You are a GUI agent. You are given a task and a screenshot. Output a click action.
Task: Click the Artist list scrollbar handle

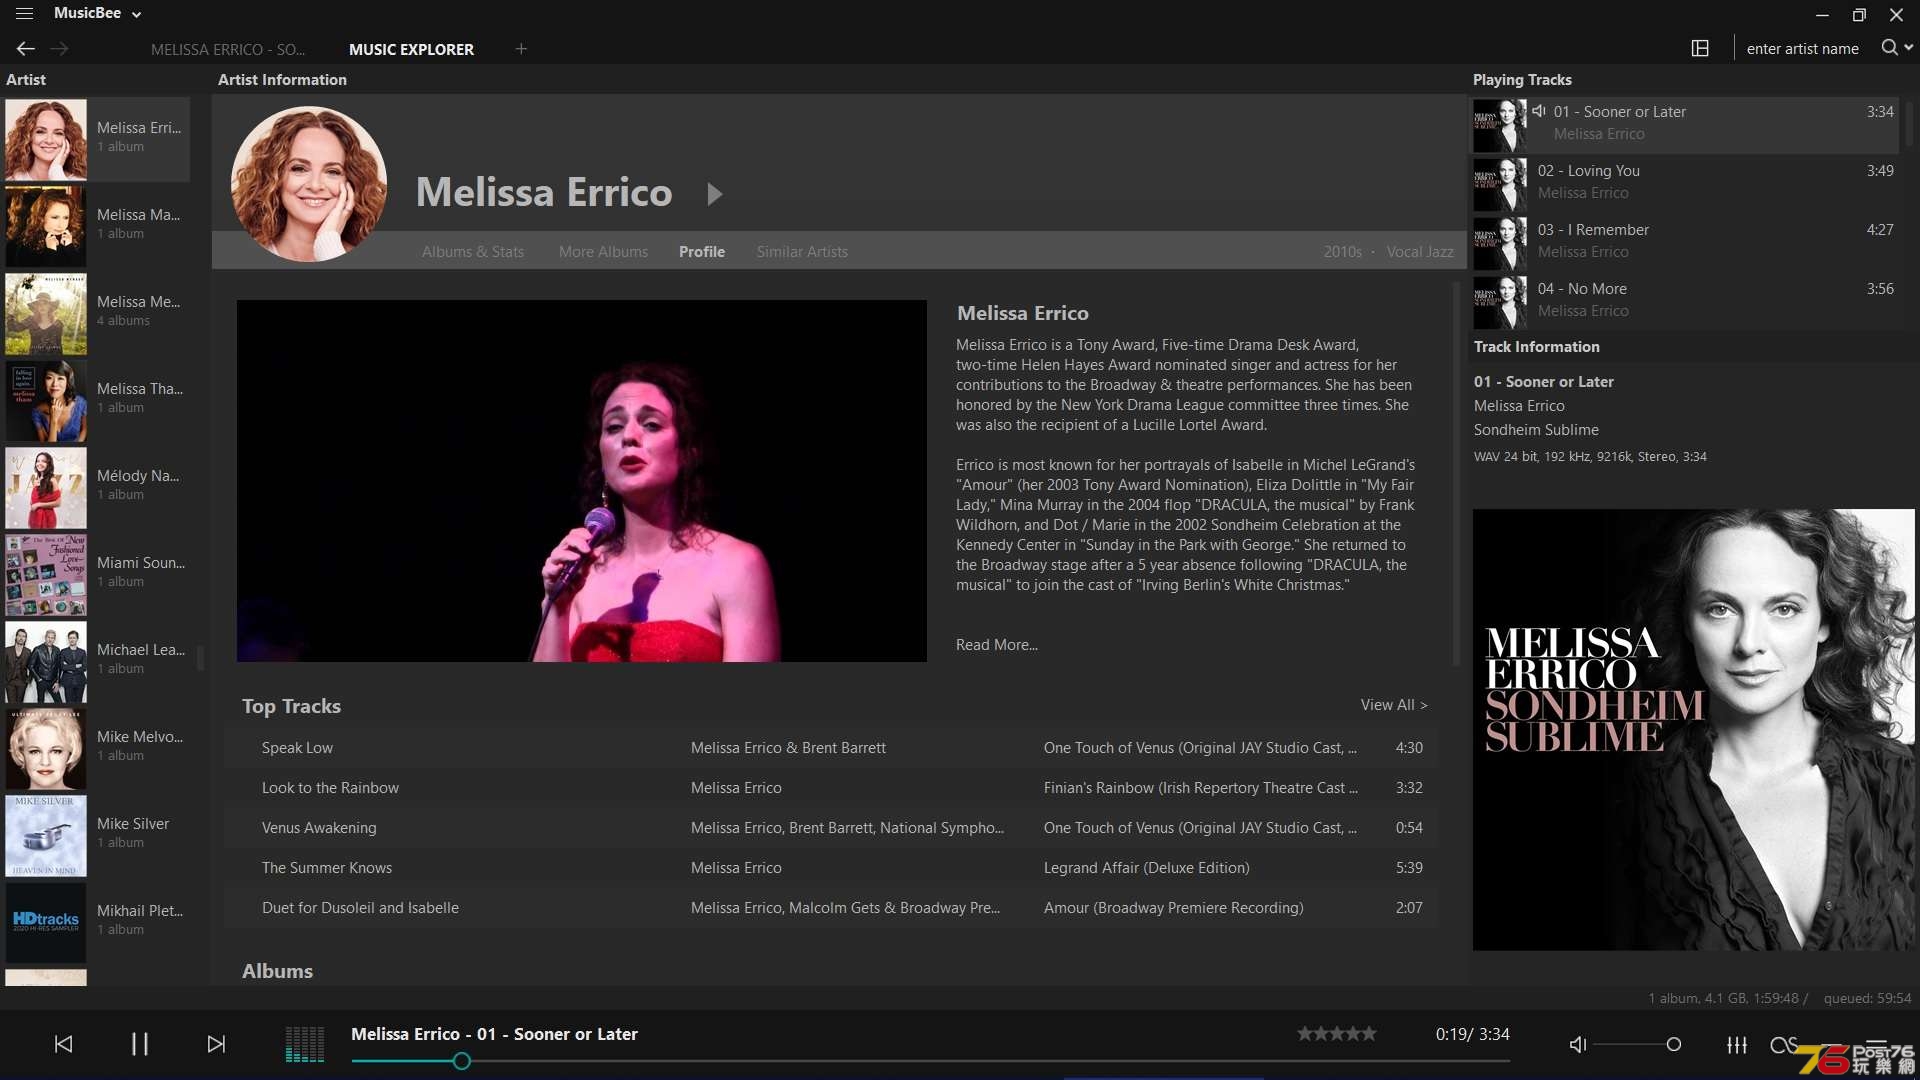point(200,657)
